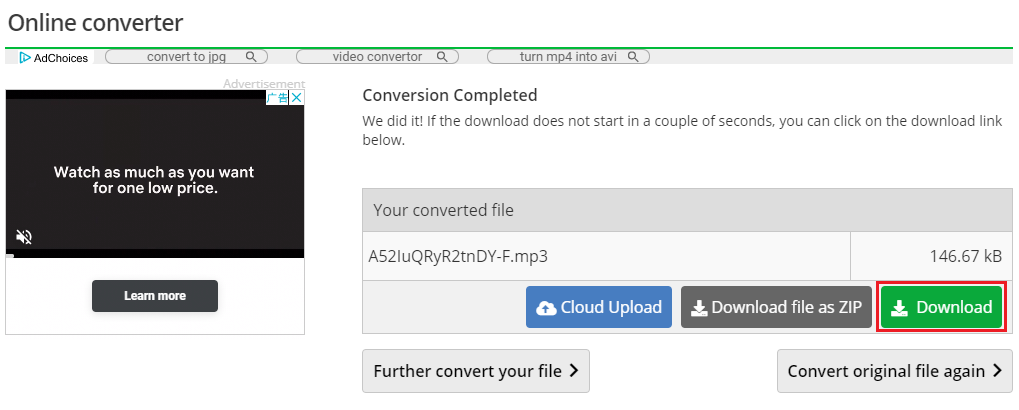This screenshot has height=410, width=1019.
Task: Select the 'convert to jpg' ad link
Action: [x=187, y=57]
